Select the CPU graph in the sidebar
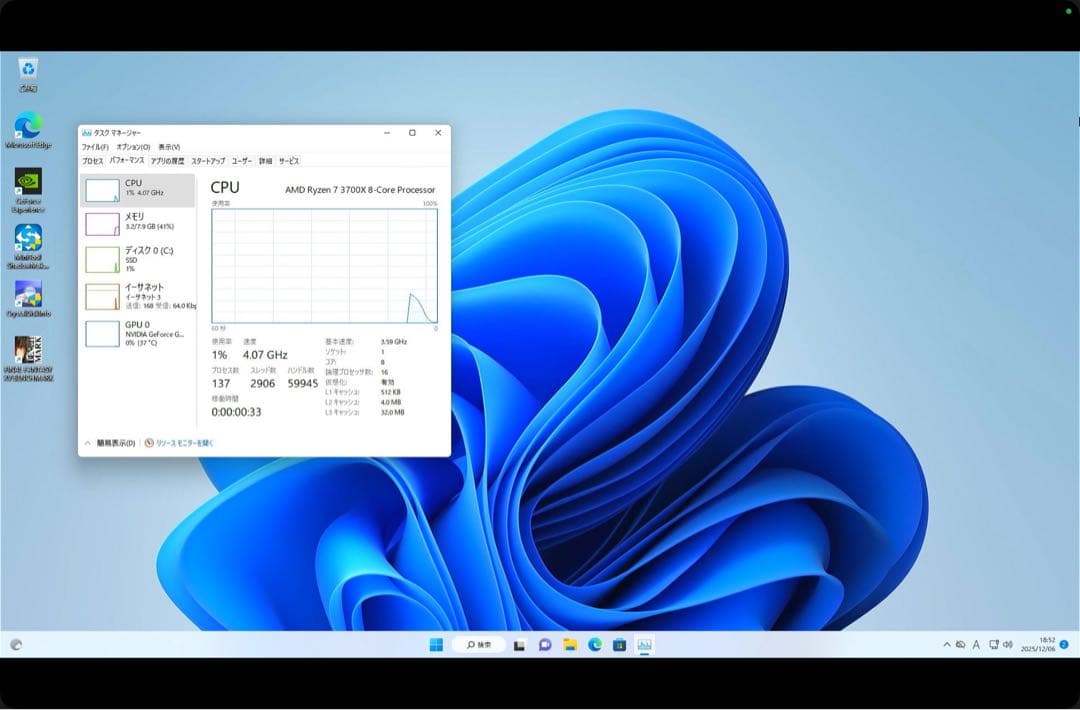The width and height of the screenshot is (1080, 710). coord(137,190)
